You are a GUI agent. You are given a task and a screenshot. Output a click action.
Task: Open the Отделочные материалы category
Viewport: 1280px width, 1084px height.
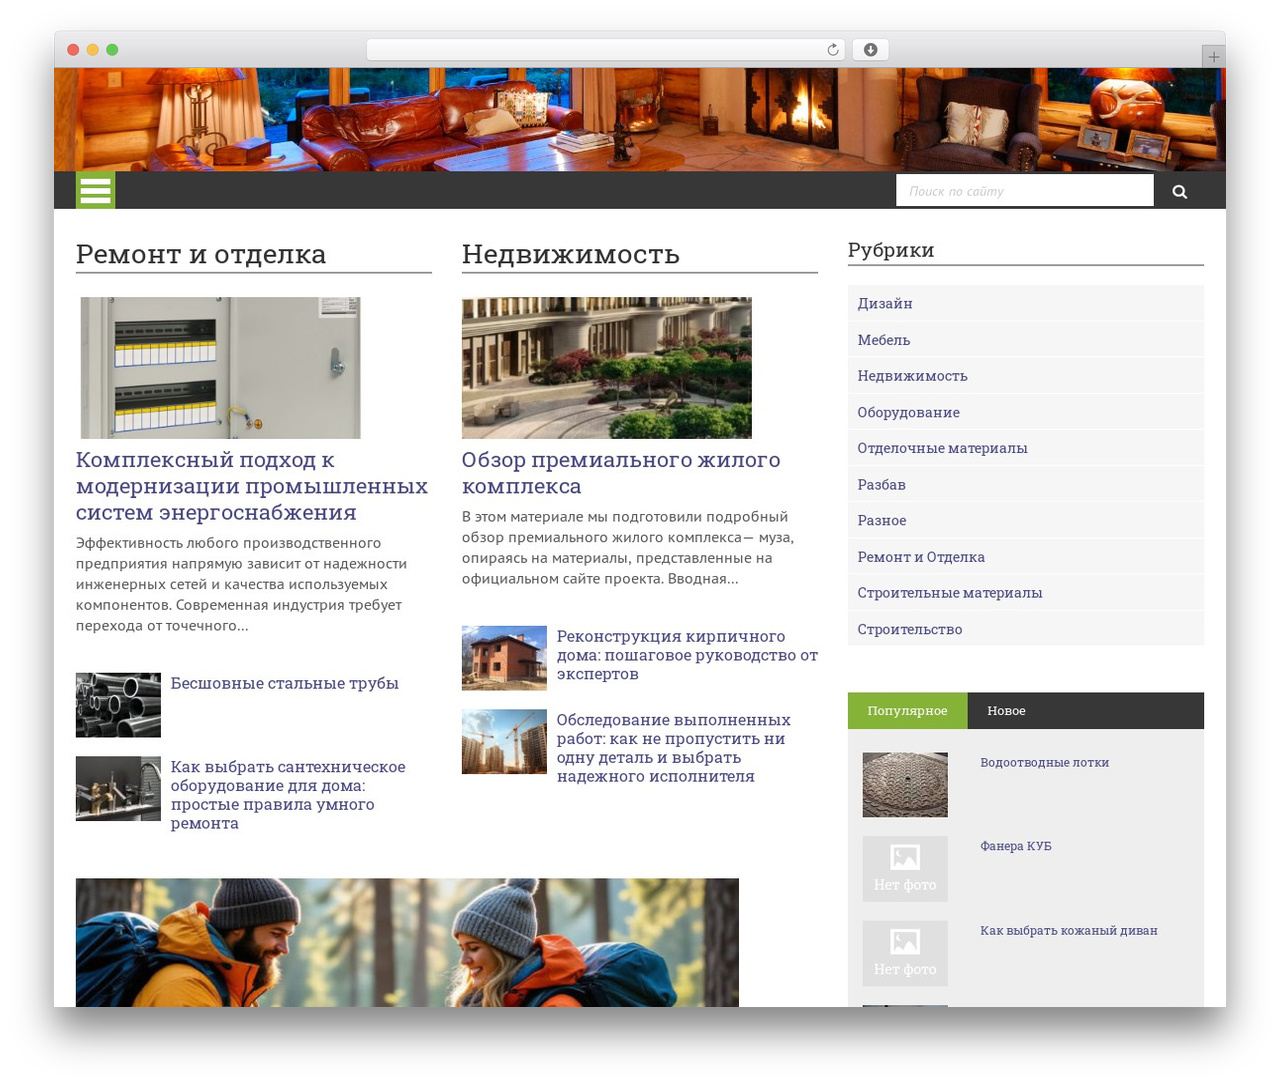[1025, 448]
